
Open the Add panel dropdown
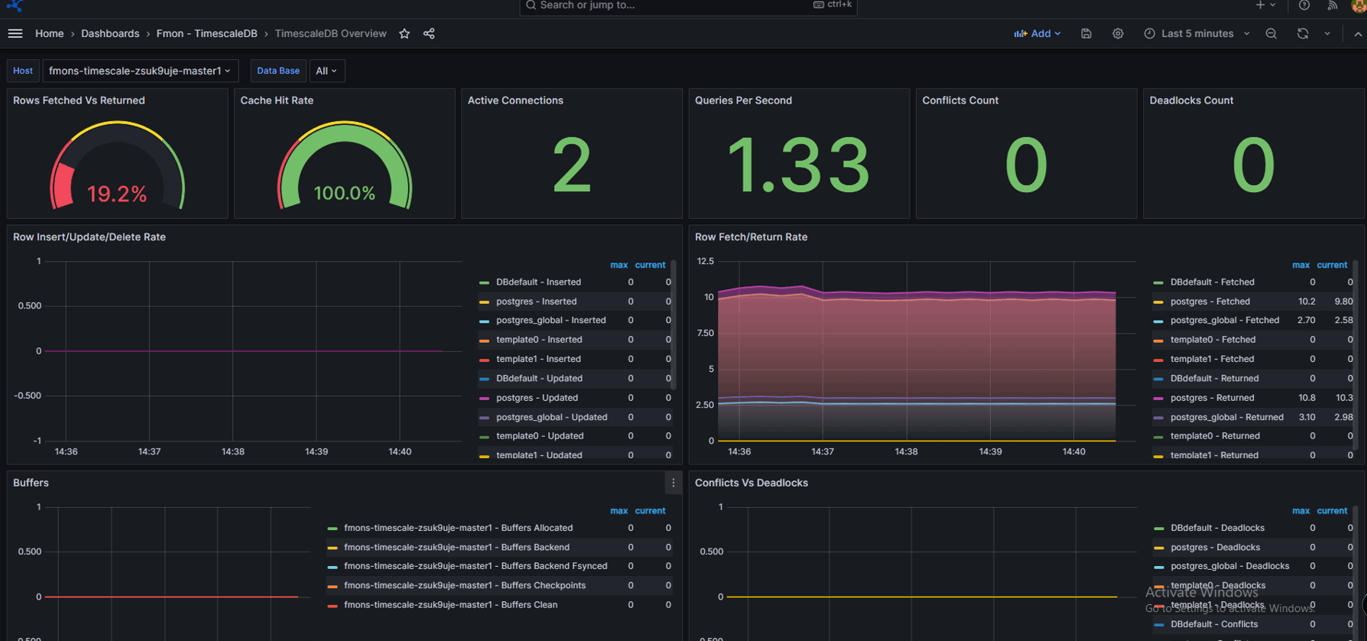click(1037, 34)
